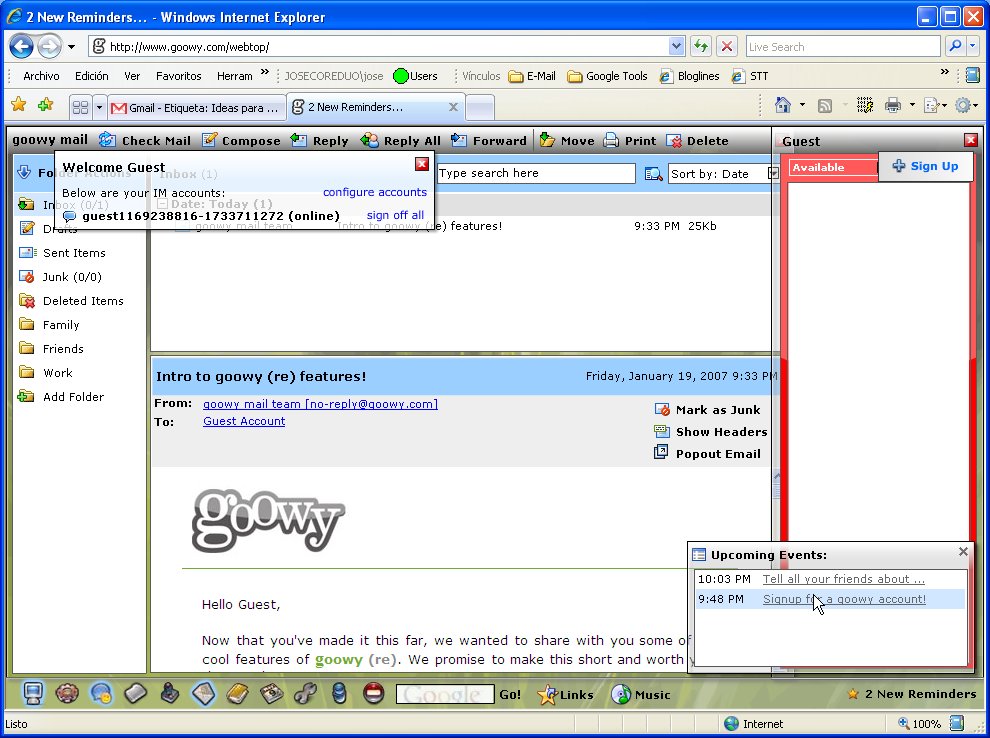The height and width of the screenshot is (738, 990).
Task: Print the current email
Action: [630, 140]
